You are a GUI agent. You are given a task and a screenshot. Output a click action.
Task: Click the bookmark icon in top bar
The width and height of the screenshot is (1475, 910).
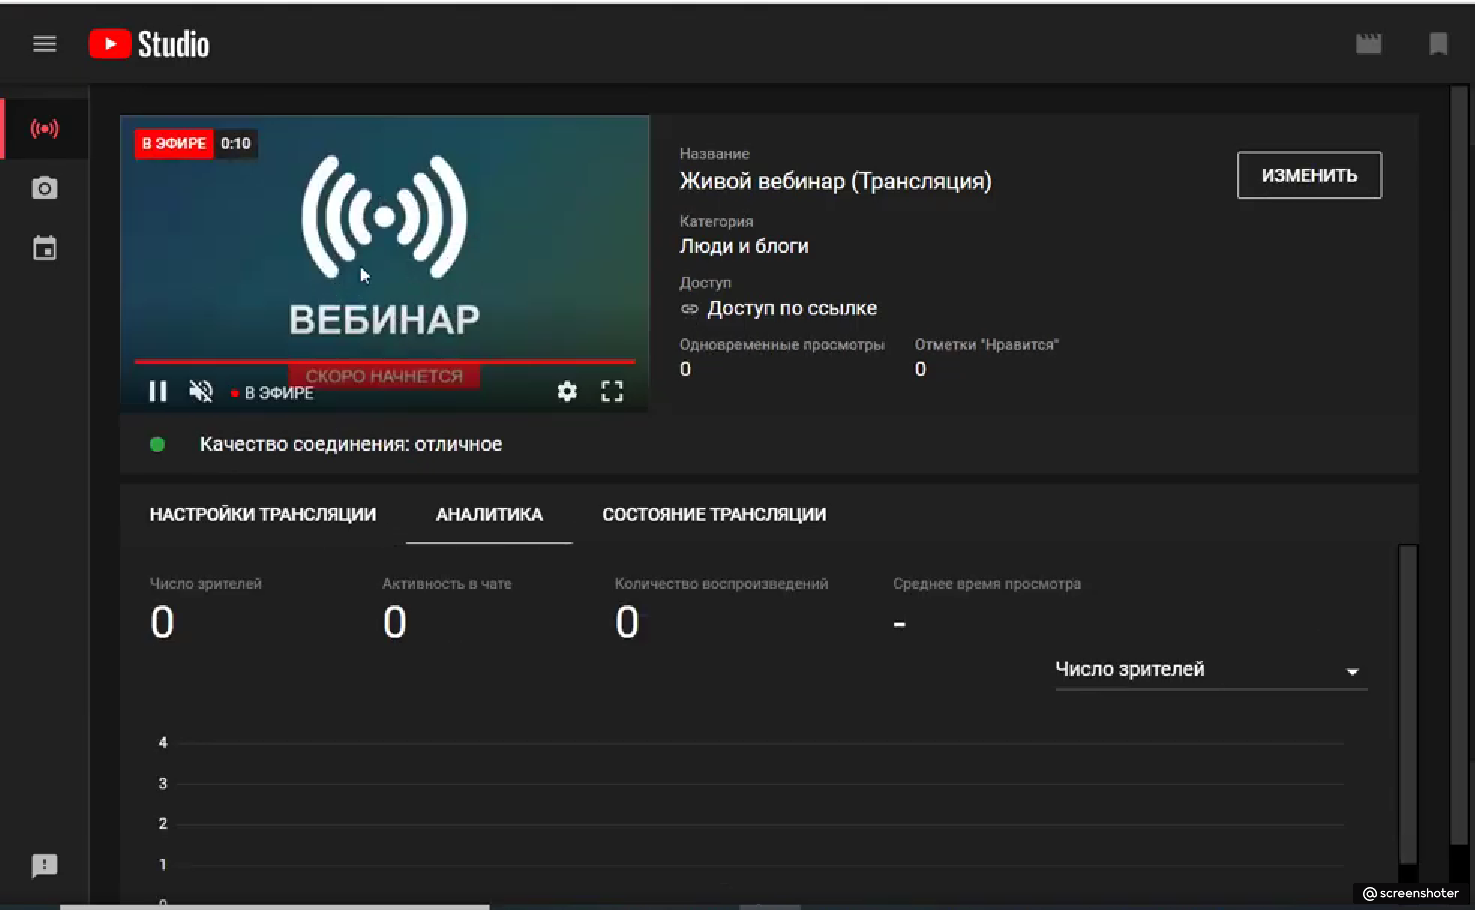[1438, 44]
